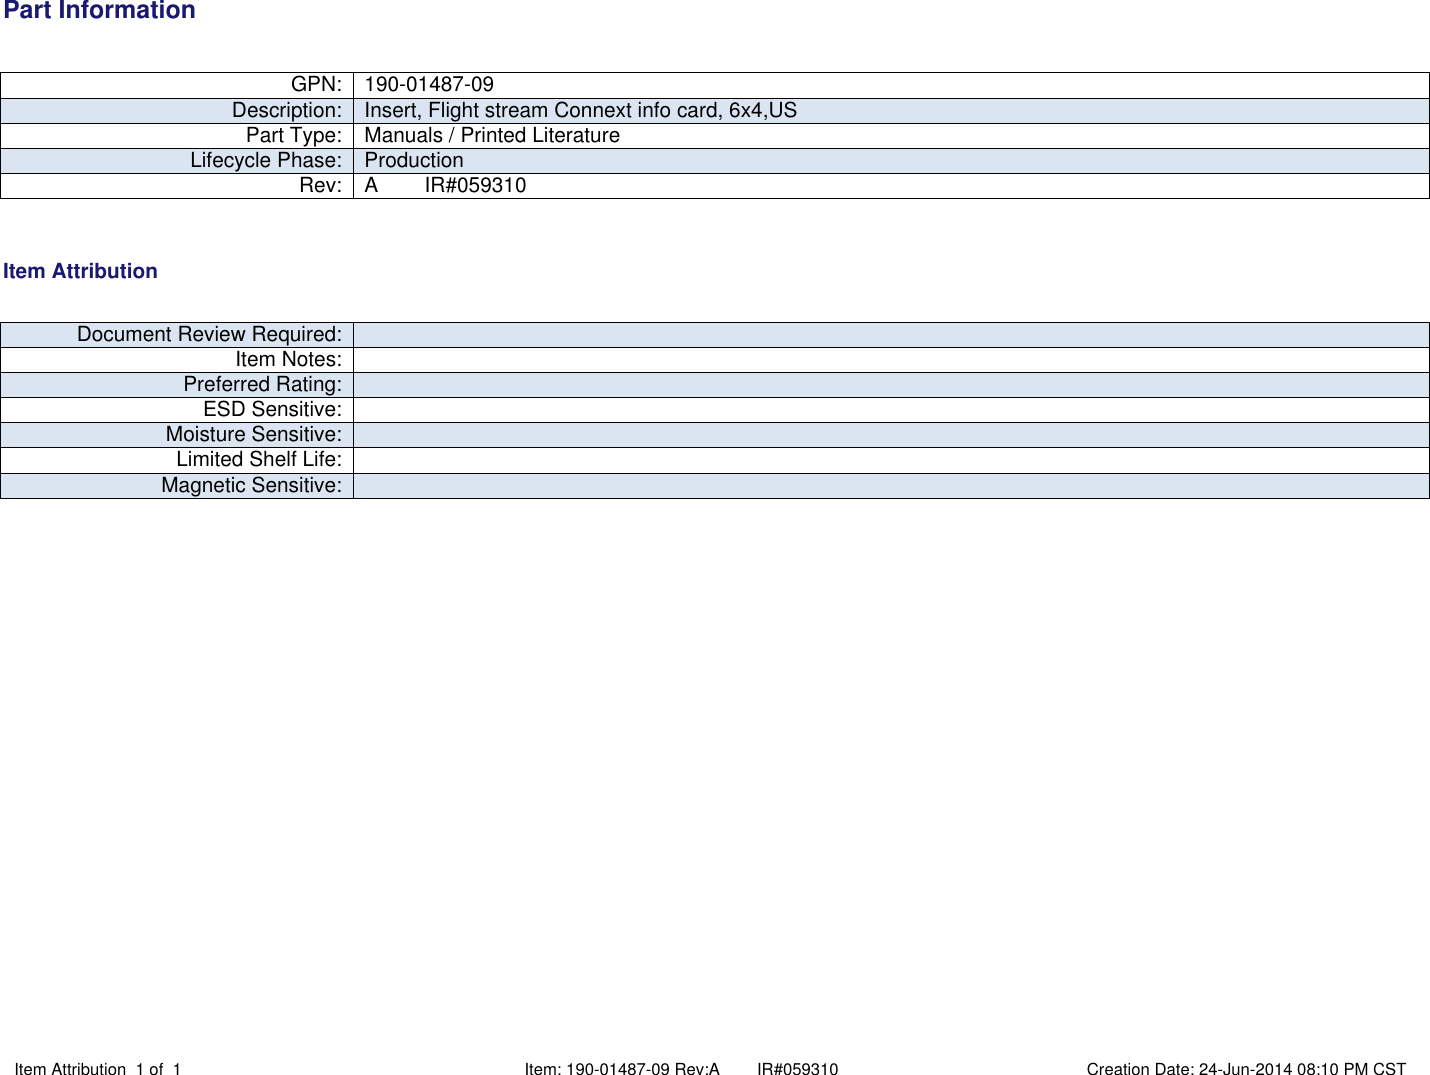Click the 'Magnetic Sensitive:' label
The image size is (1430, 1075).
(x=251, y=486)
